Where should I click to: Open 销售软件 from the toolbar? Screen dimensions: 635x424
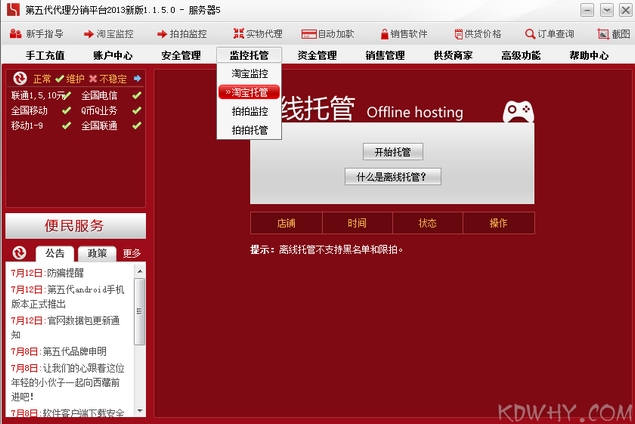coord(382,33)
